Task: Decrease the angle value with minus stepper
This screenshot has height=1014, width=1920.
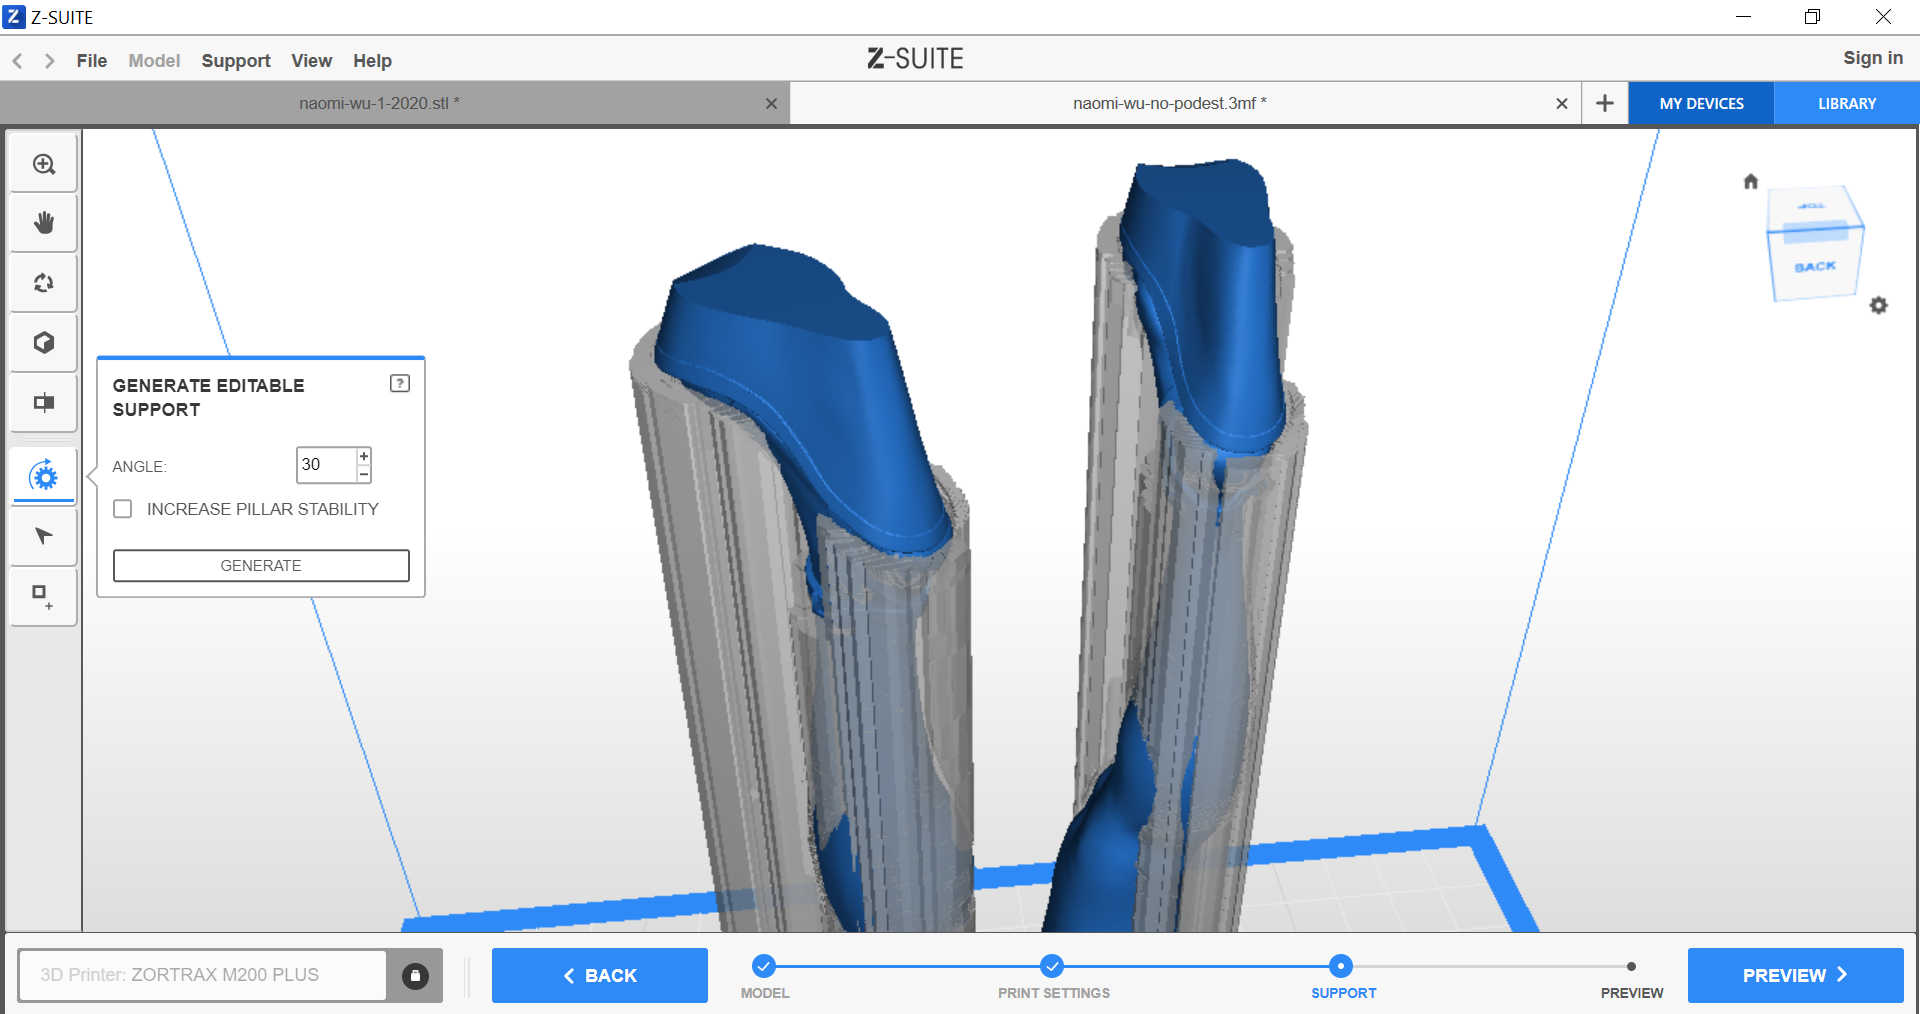Action: coord(364,474)
